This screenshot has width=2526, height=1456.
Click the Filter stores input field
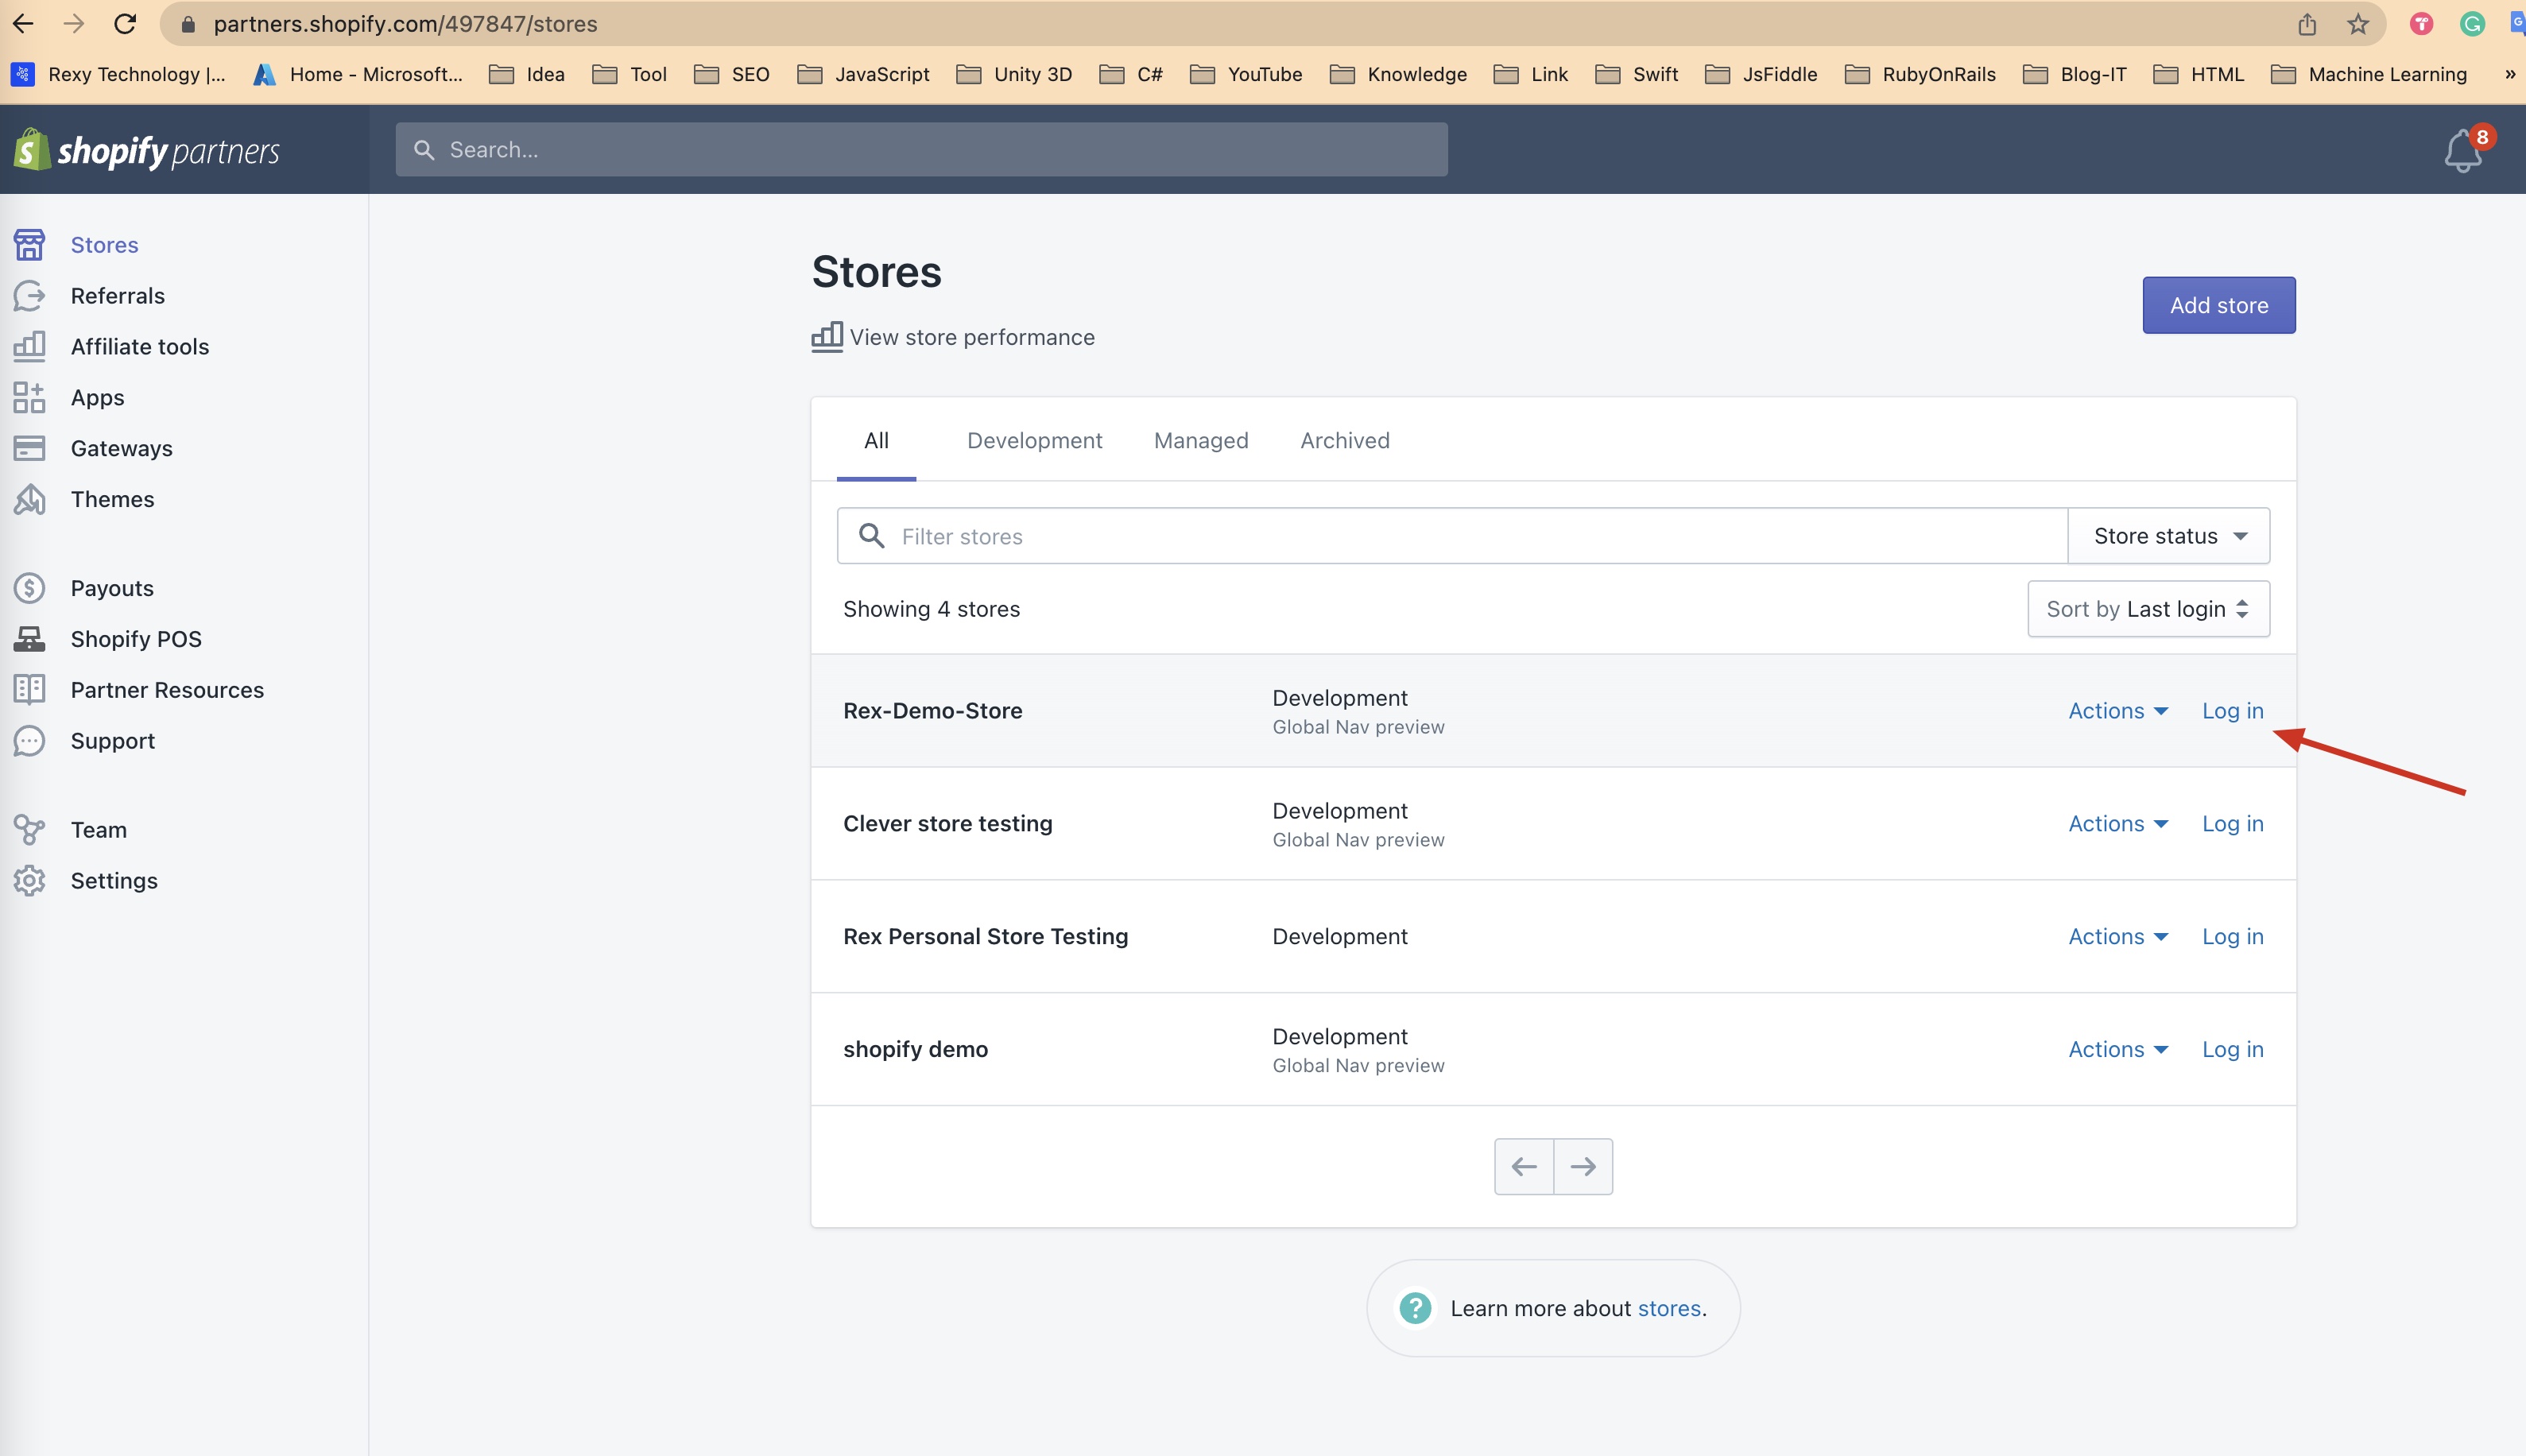pyautogui.click(x=1470, y=536)
